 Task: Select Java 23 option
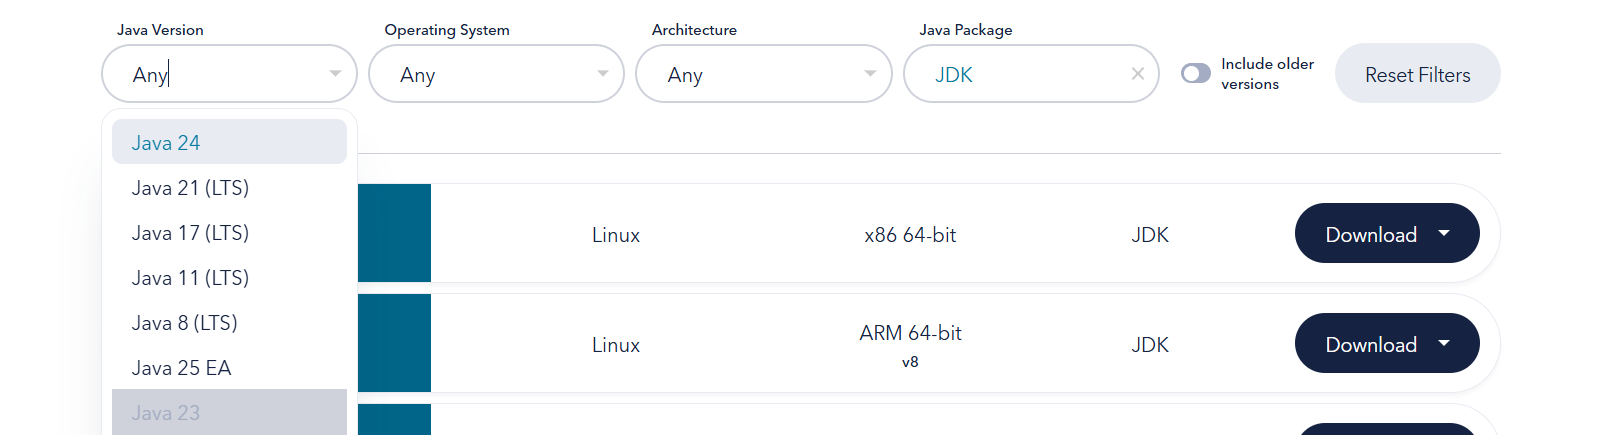pyautogui.click(x=229, y=412)
